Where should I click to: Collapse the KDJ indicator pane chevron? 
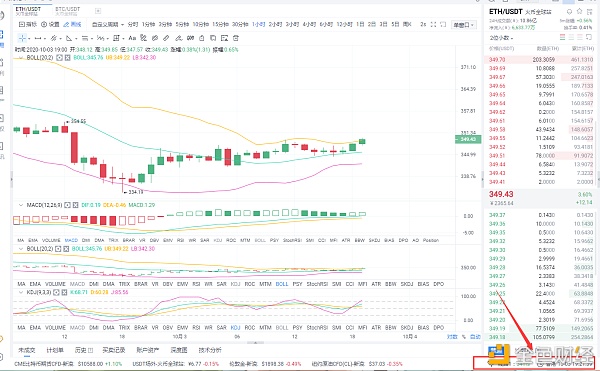pyautogui.click(x=21, y=292)
